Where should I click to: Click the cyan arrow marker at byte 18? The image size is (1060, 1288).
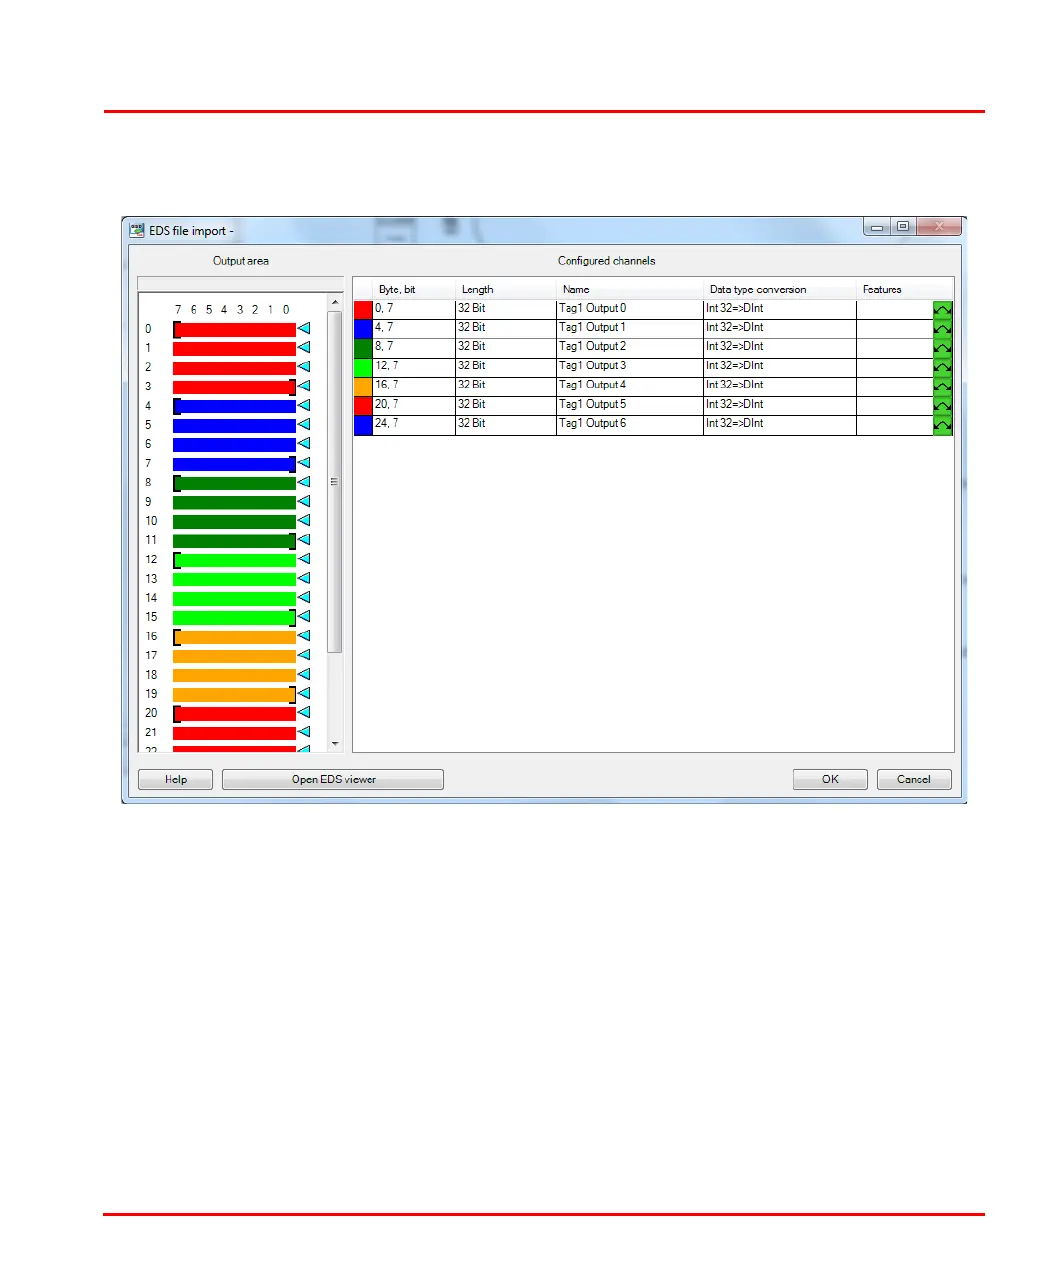coord(304,675)
